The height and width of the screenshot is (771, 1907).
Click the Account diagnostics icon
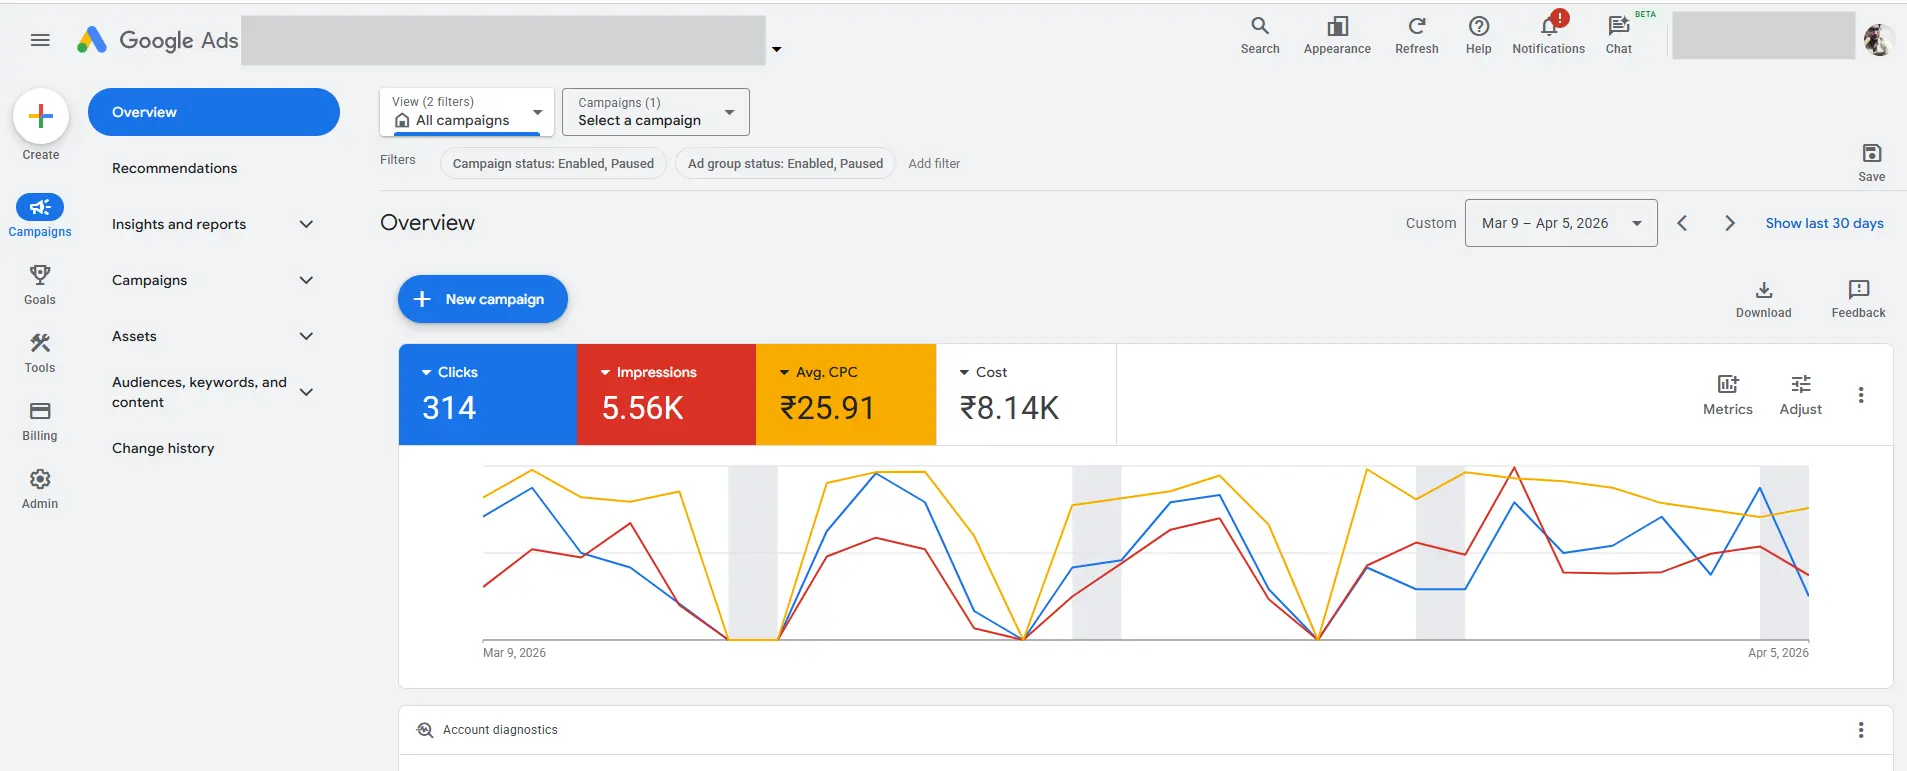[425, 730]
